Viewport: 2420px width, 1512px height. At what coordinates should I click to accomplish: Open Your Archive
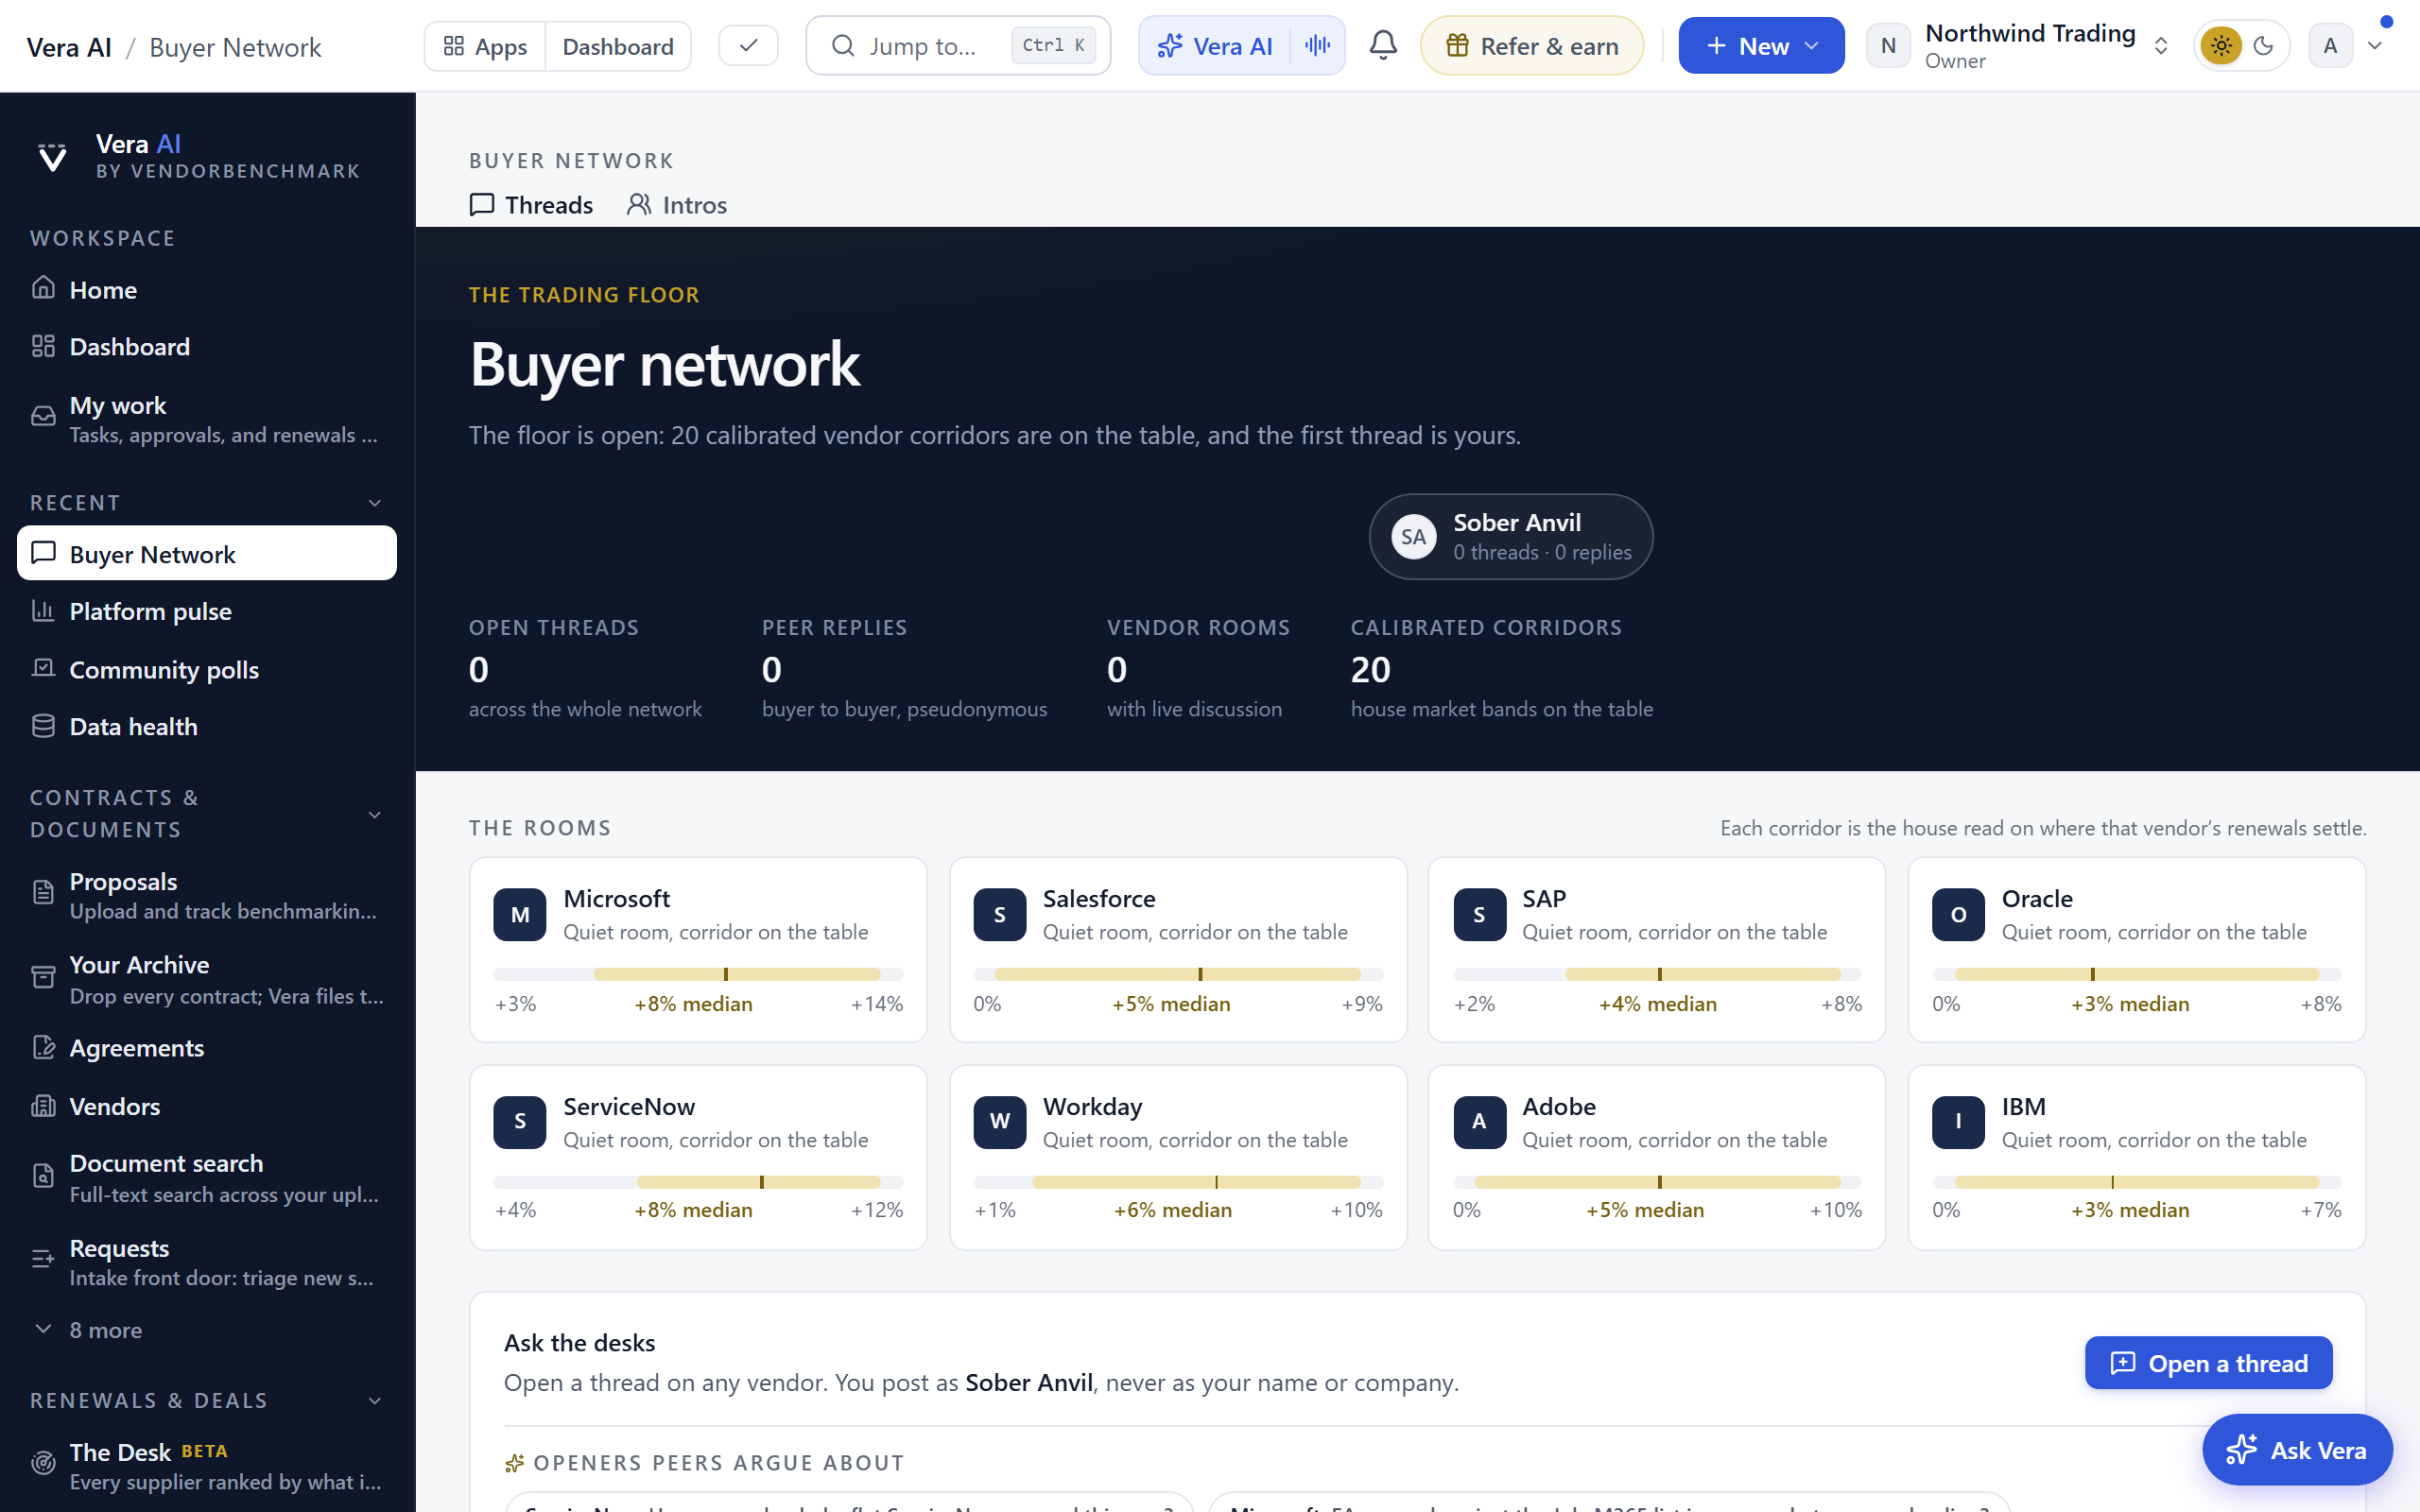click(207, 979)
